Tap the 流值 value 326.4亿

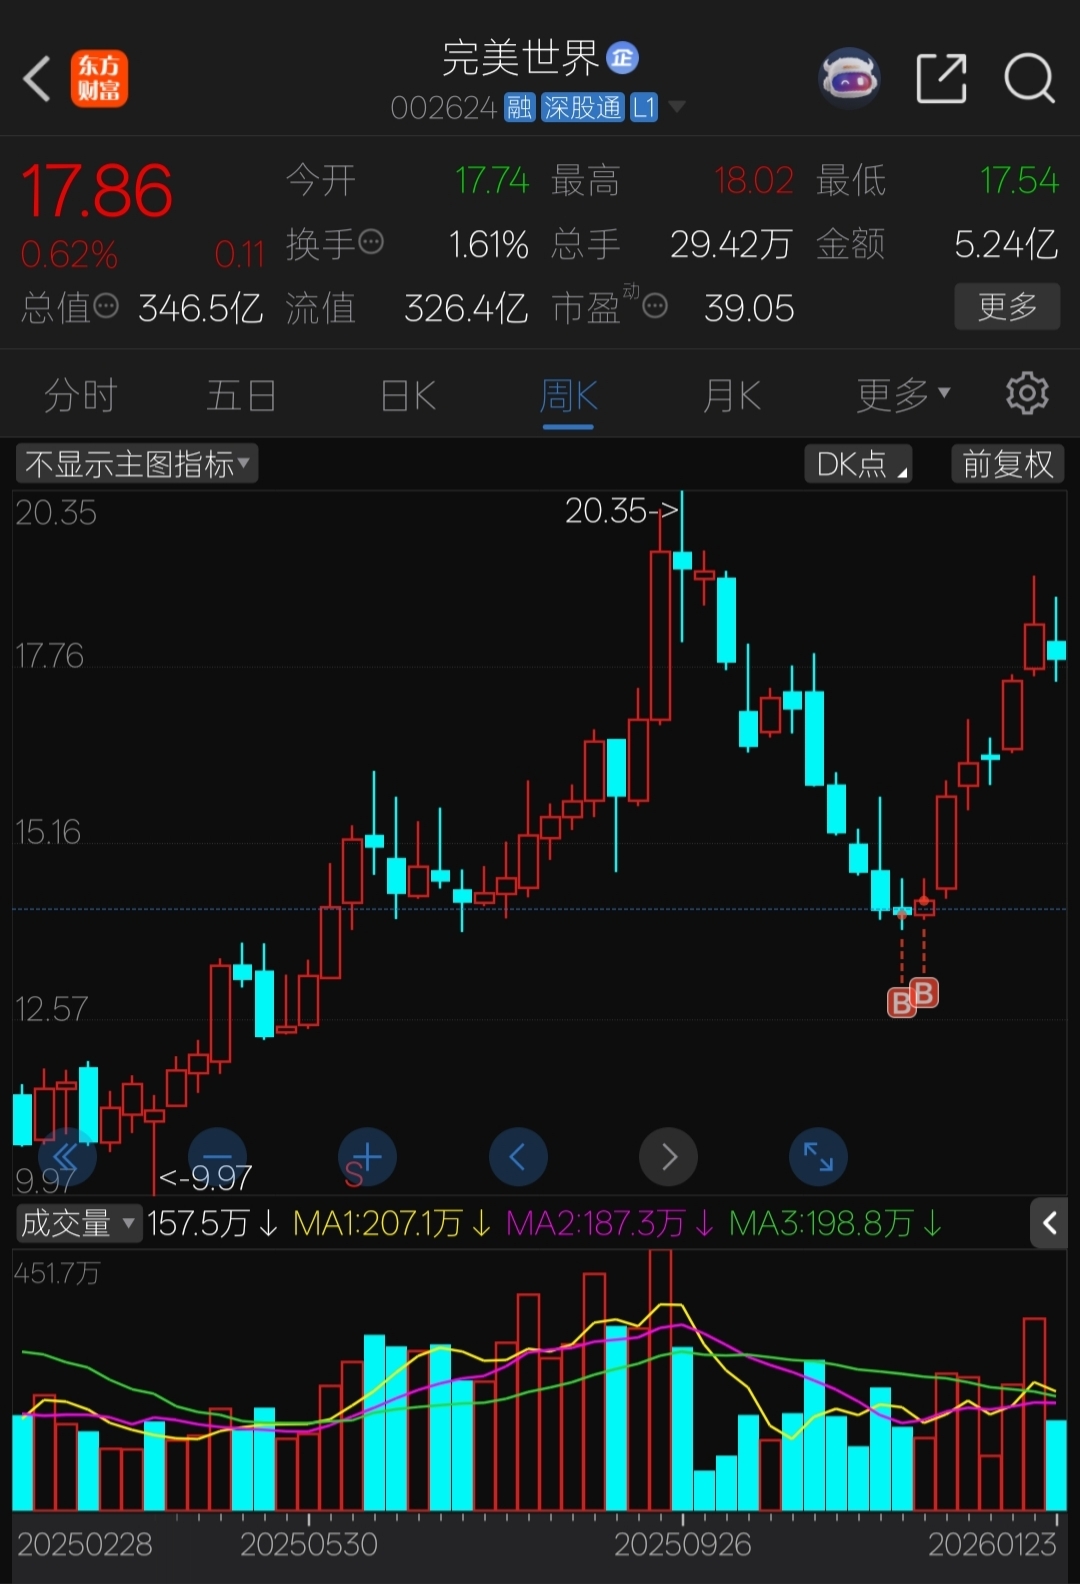click(466, 308)
